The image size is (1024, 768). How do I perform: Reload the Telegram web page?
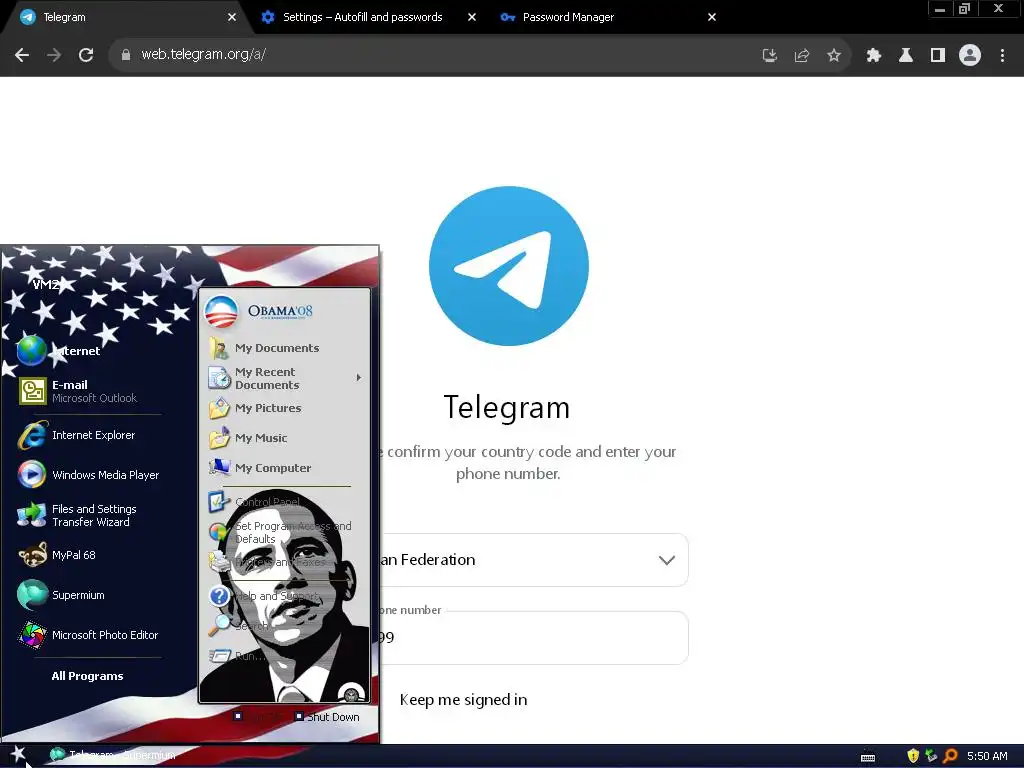coord(86,55)
